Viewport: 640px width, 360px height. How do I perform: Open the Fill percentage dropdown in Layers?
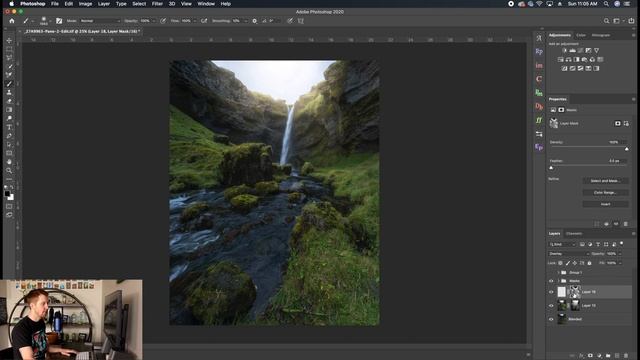[x=620, y=263]
